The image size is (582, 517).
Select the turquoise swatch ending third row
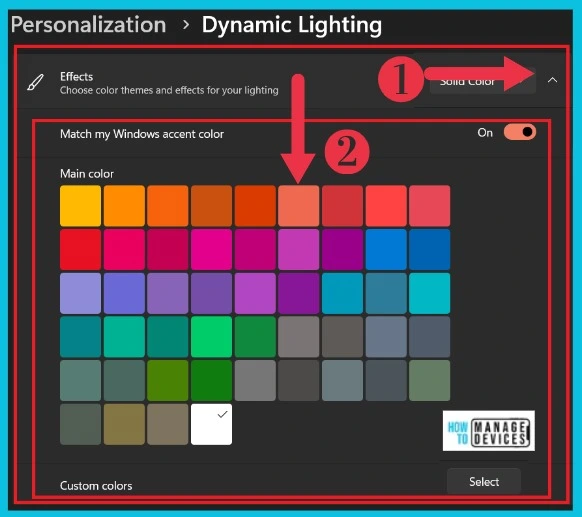pyautogui.click(x=429, y=293)
